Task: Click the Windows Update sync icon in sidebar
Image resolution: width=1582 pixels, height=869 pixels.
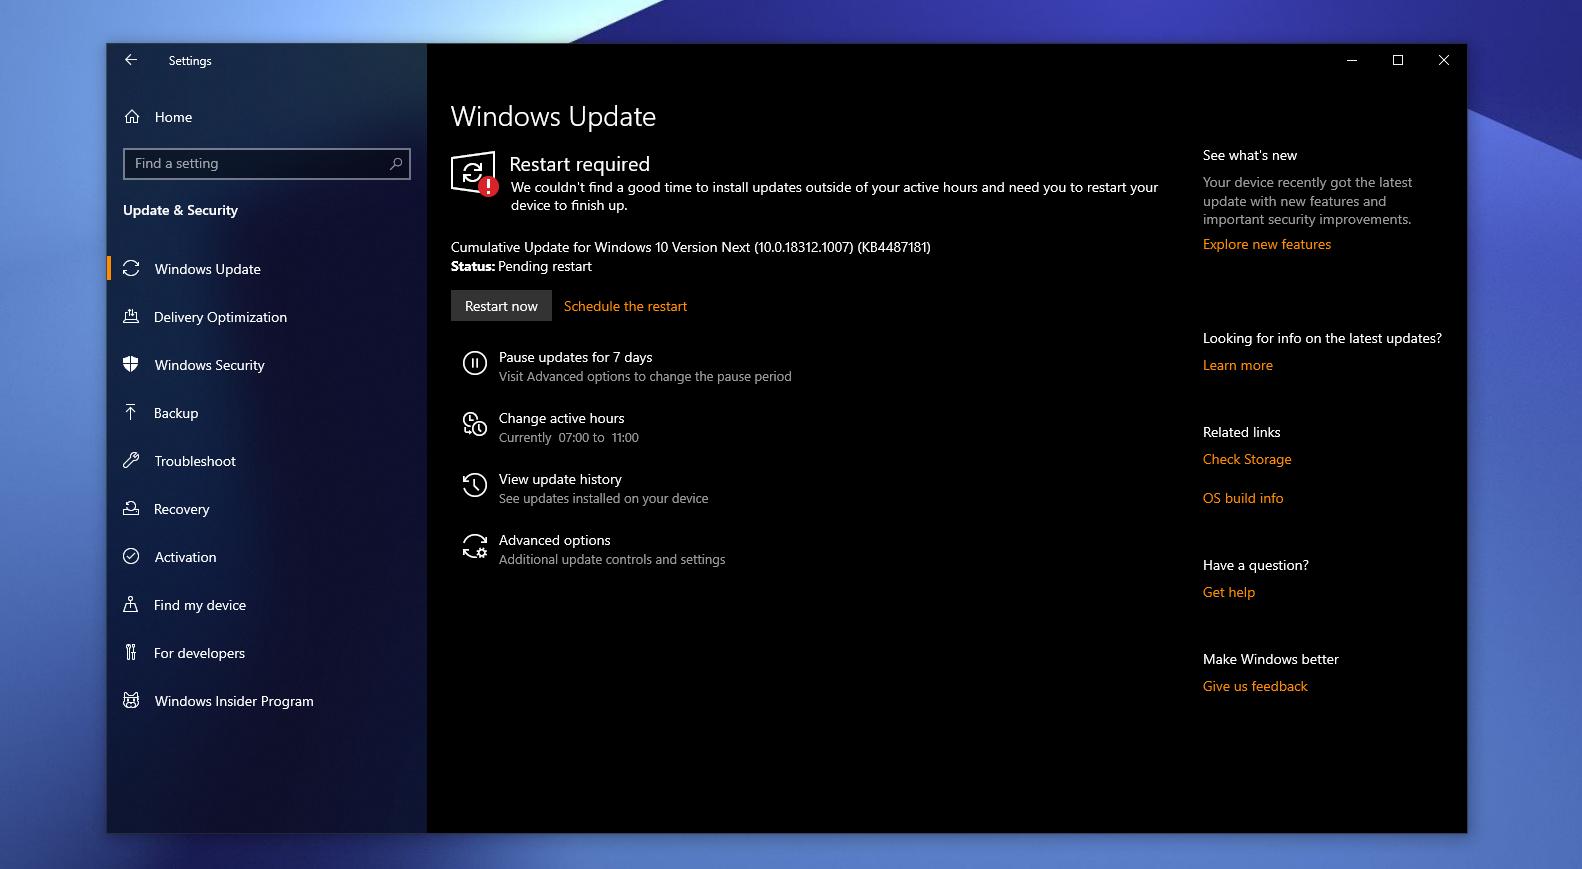Action: point(131,268)
